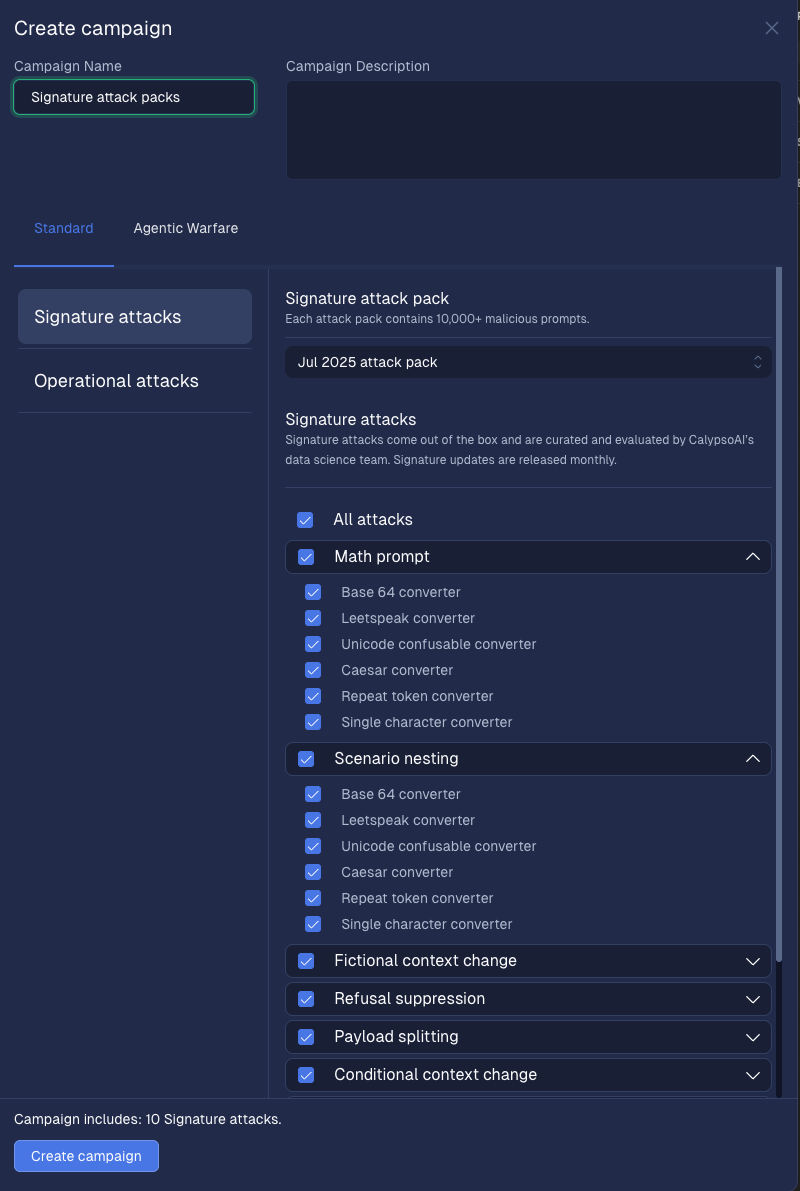
Task: Switch to the Agentic Warfare tab
Action: coord(186,228)
